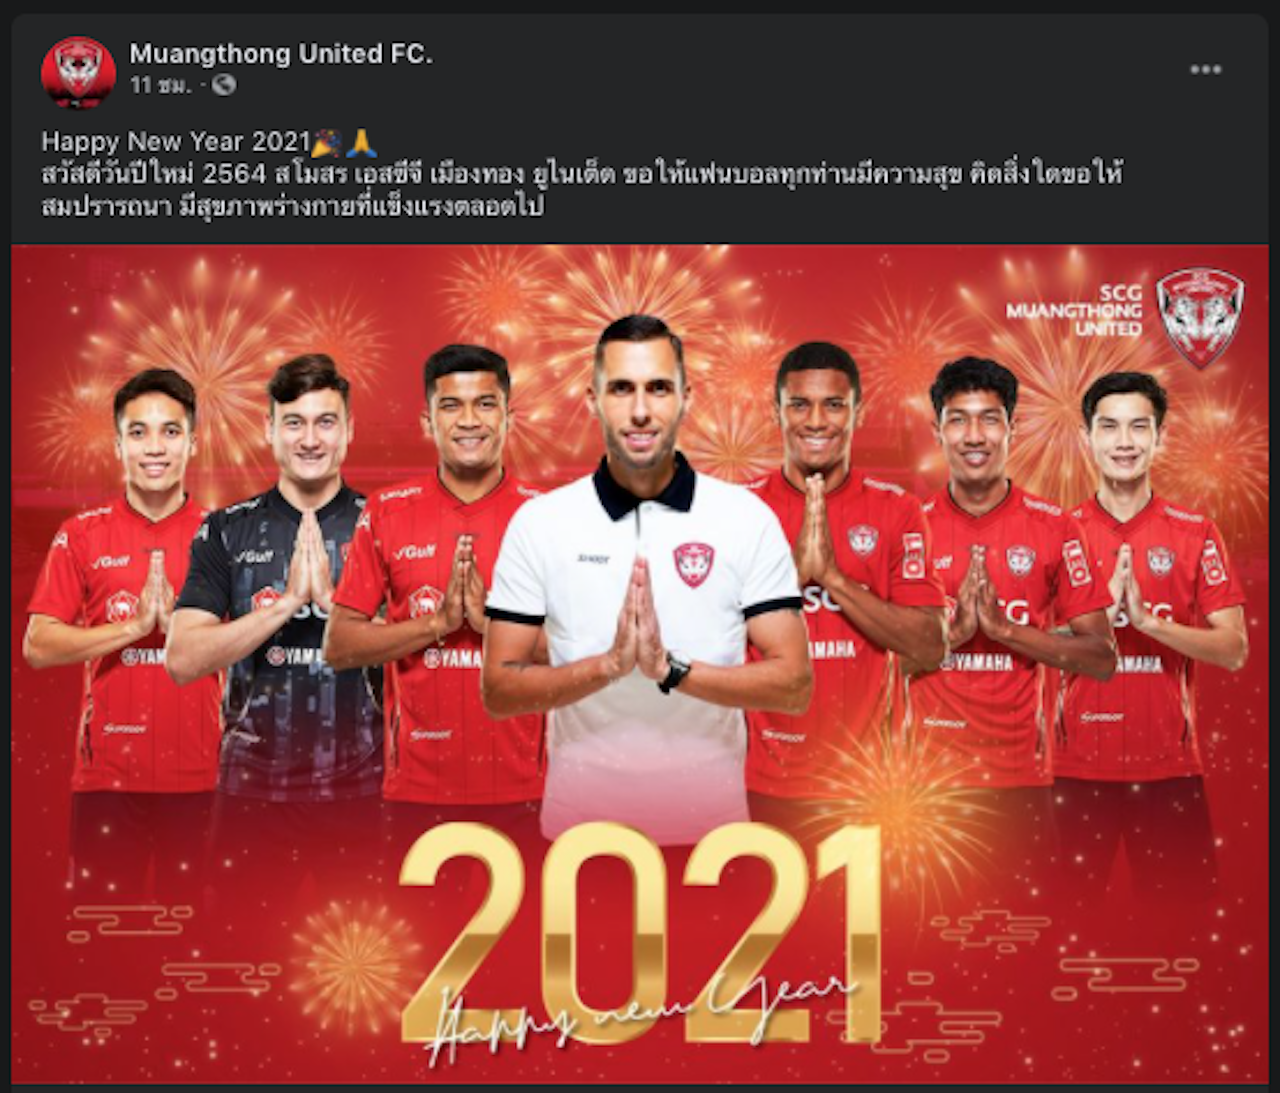
Task: Click the crest badge on the white polo
Action: (x=691, y=564)
